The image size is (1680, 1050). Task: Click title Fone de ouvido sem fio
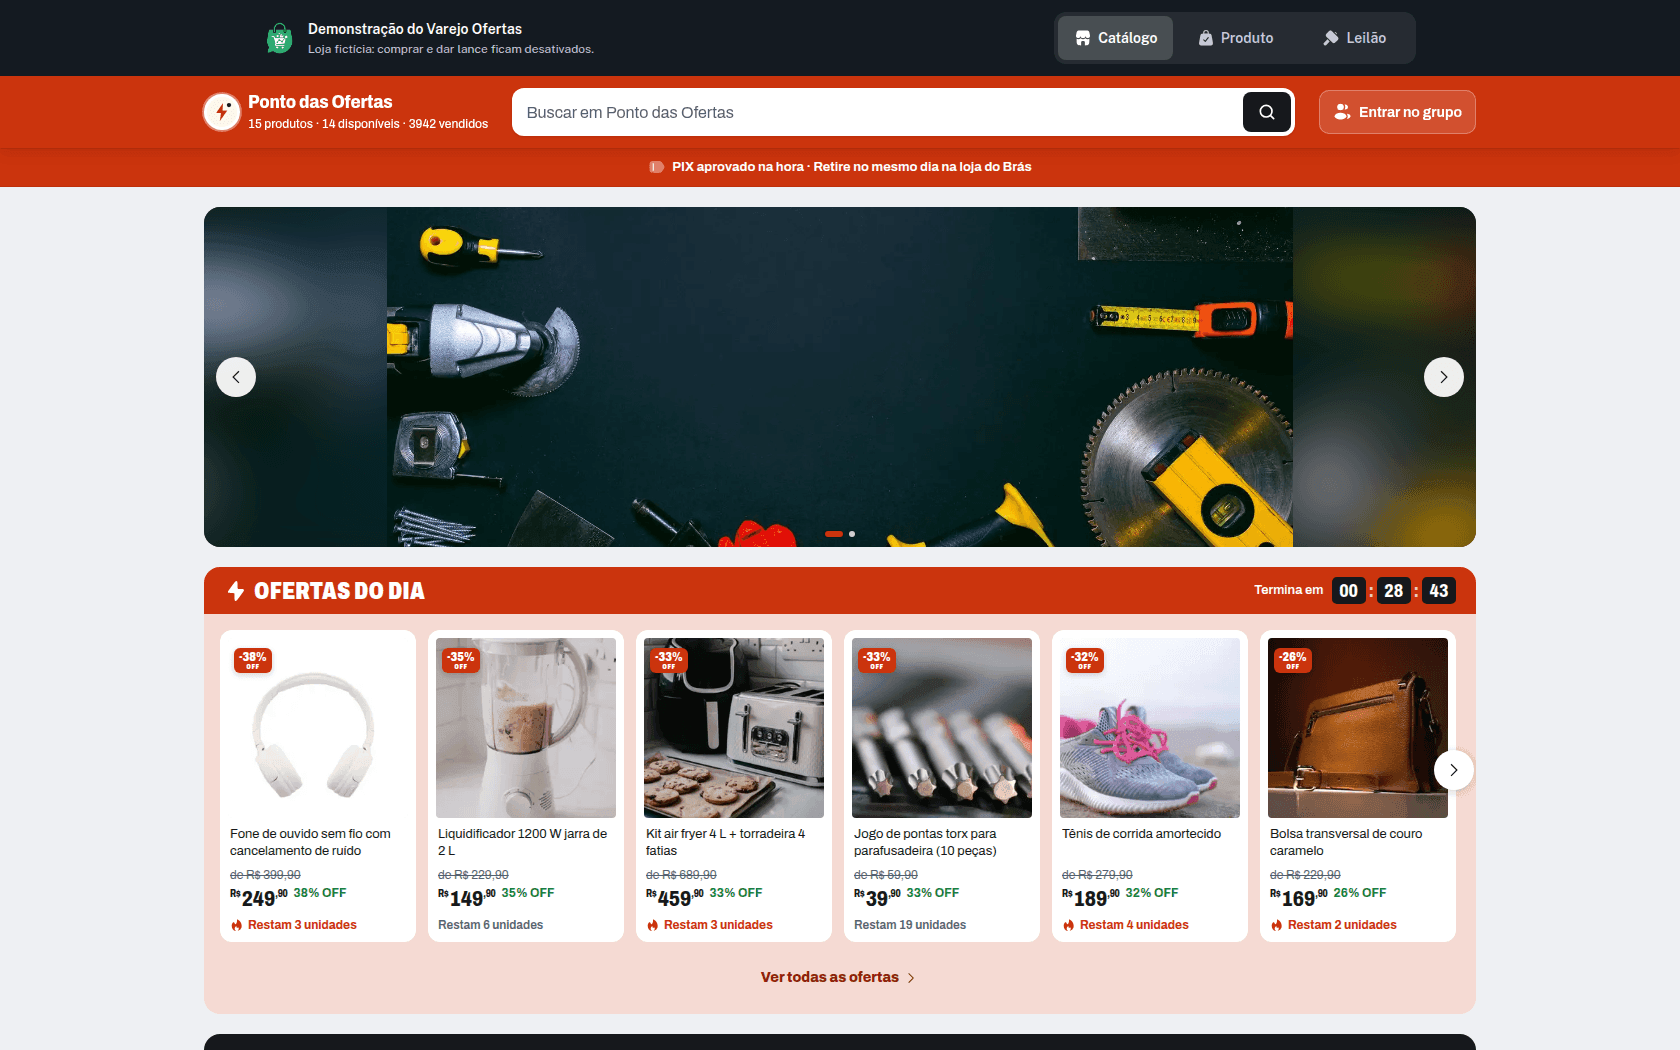(310, 842)
